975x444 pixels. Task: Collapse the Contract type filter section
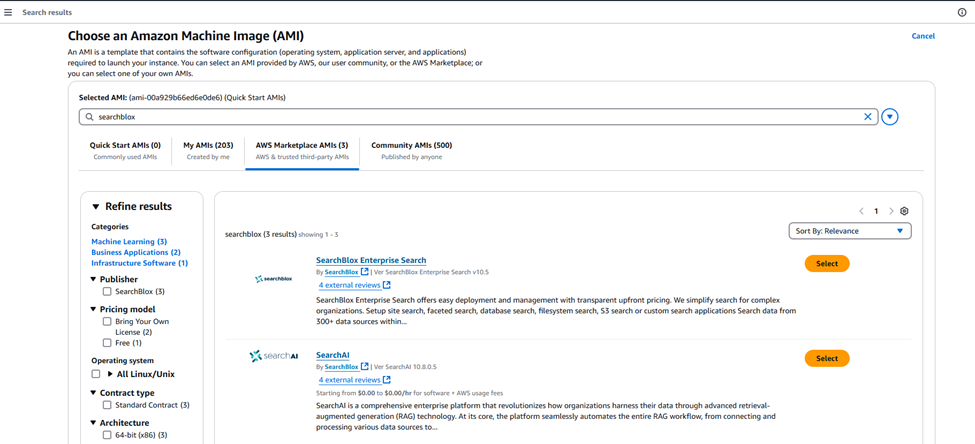[x=93, y=393]
